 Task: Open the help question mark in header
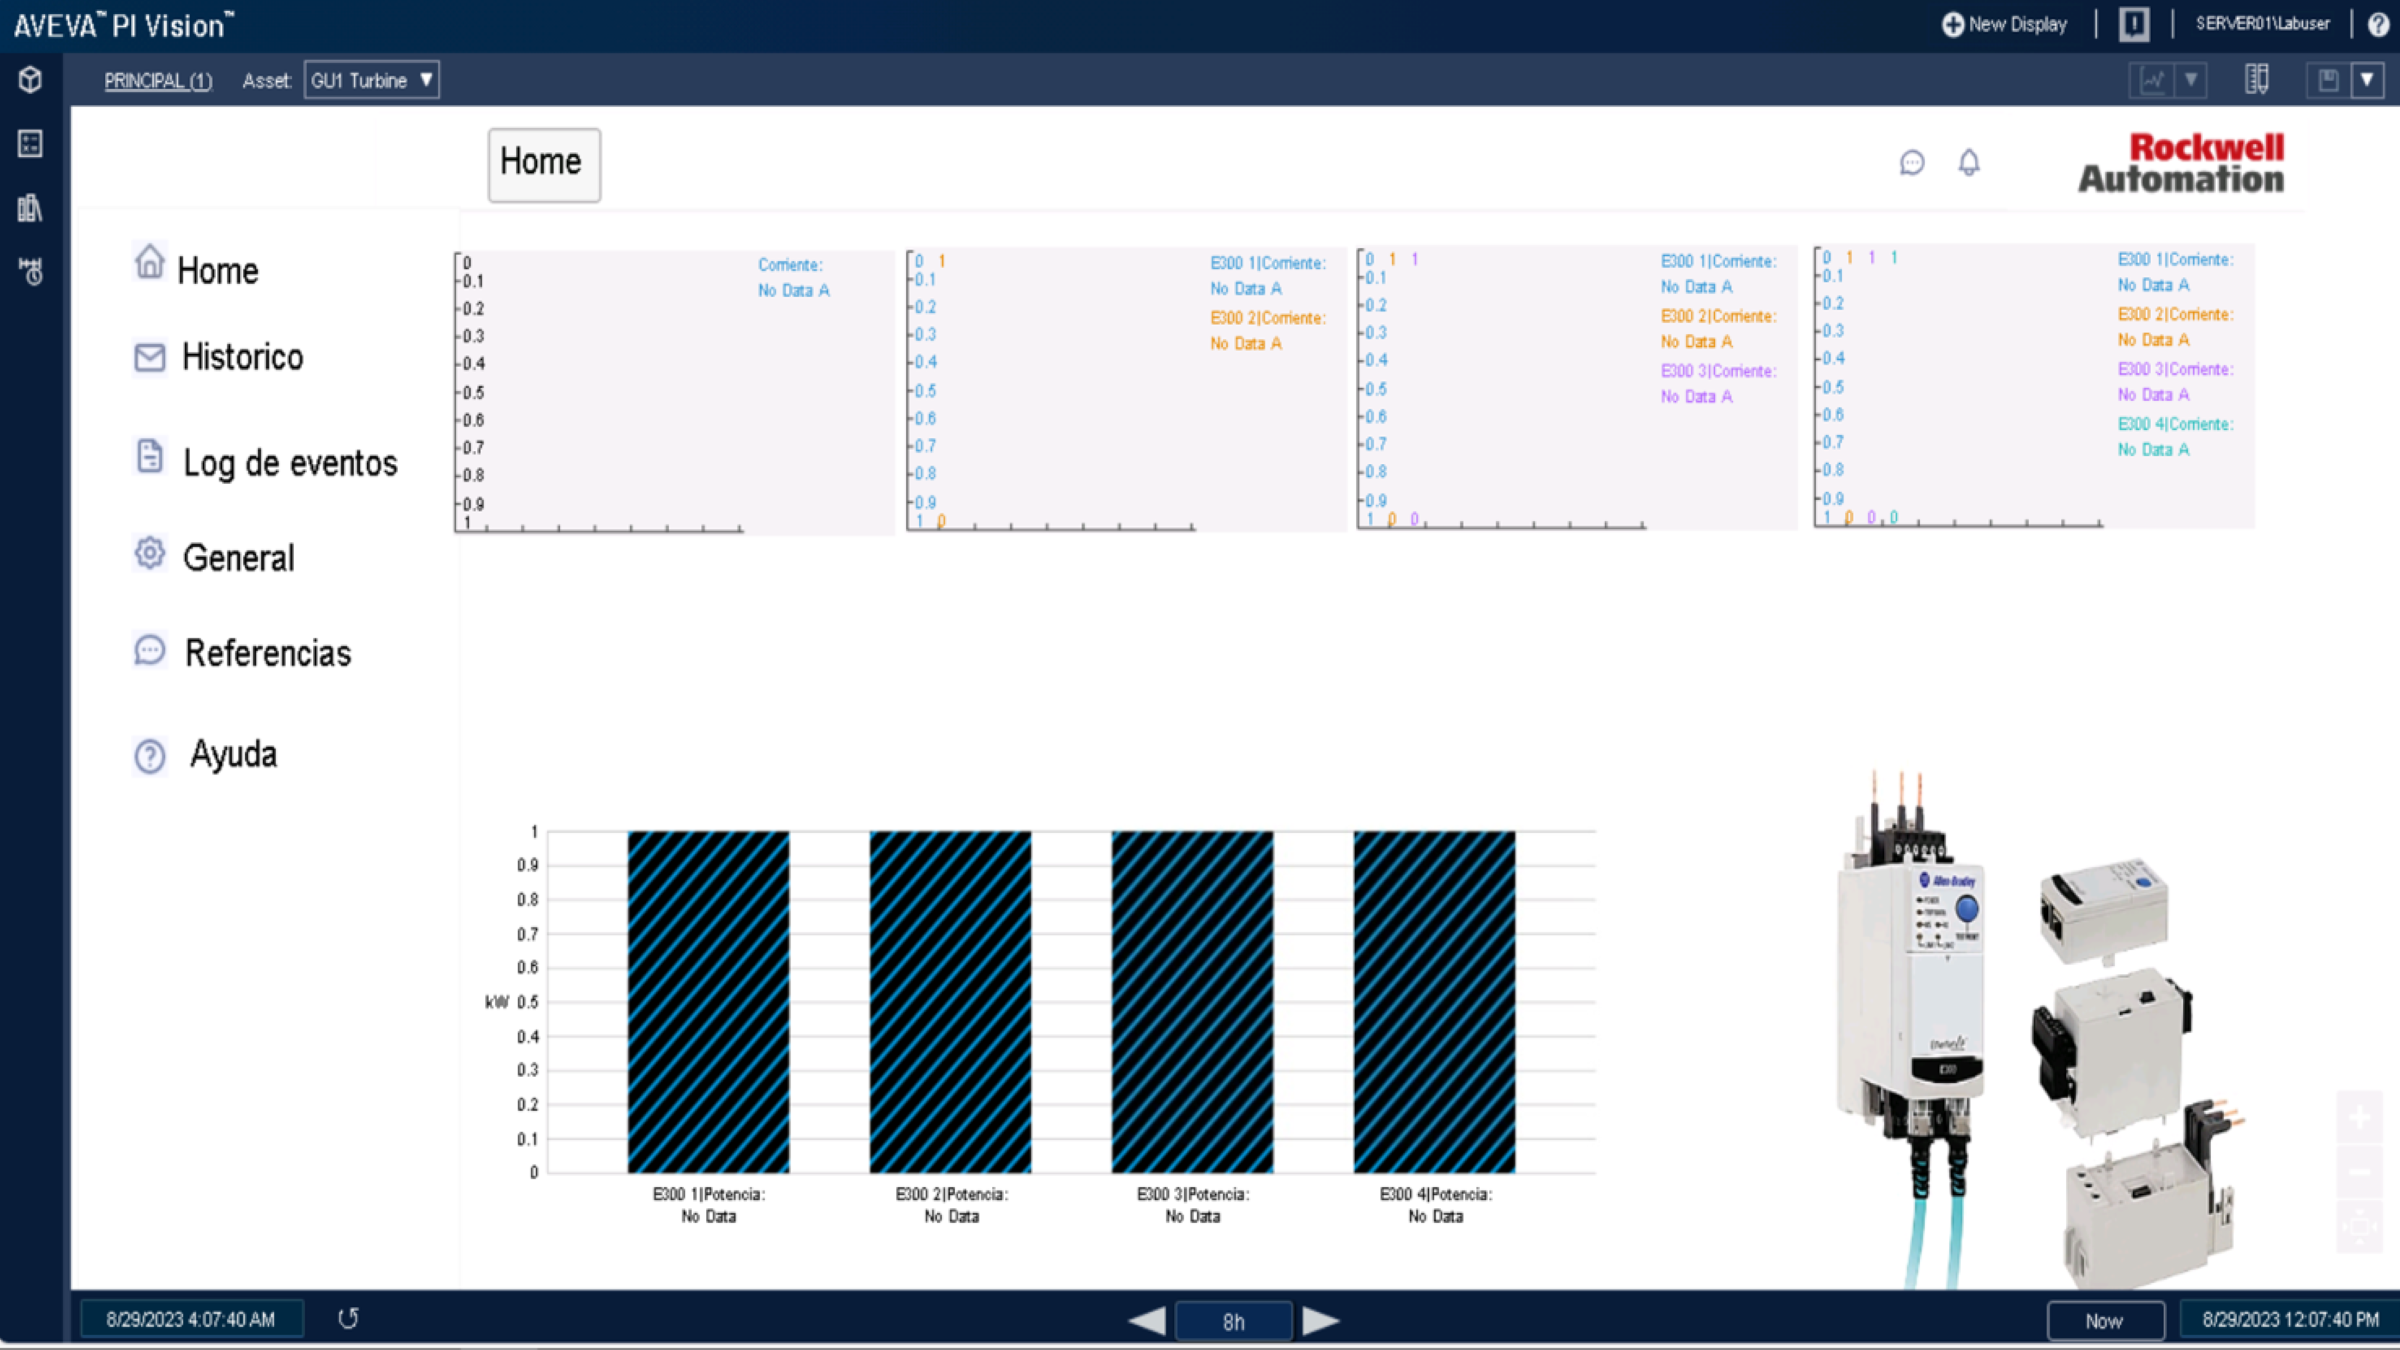[2378, 24]
